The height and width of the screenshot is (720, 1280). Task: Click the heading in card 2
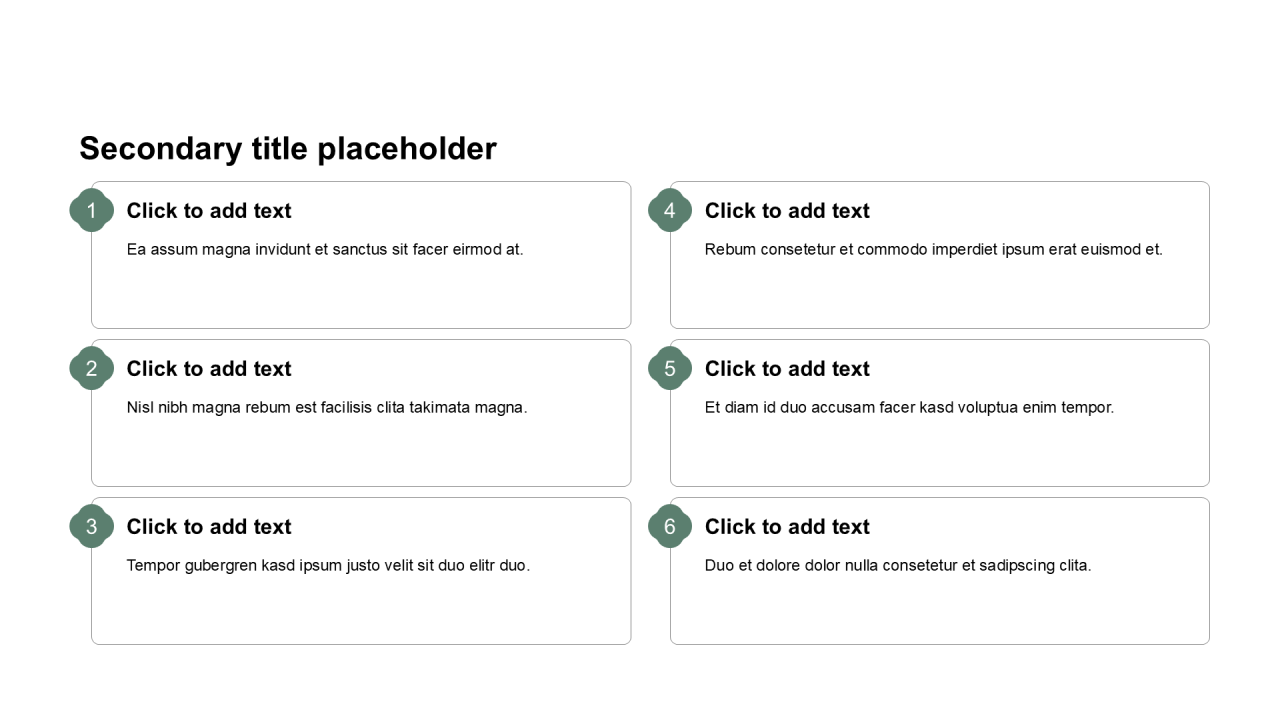tap(209, 369)
